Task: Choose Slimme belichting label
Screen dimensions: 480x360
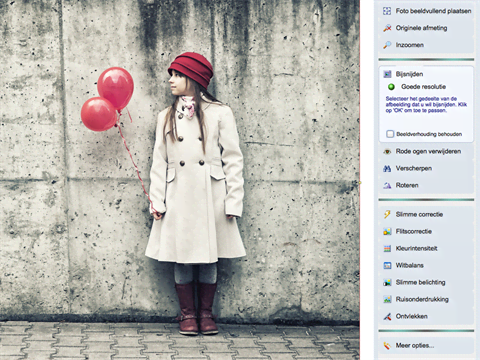Action: tap(420, 282)
